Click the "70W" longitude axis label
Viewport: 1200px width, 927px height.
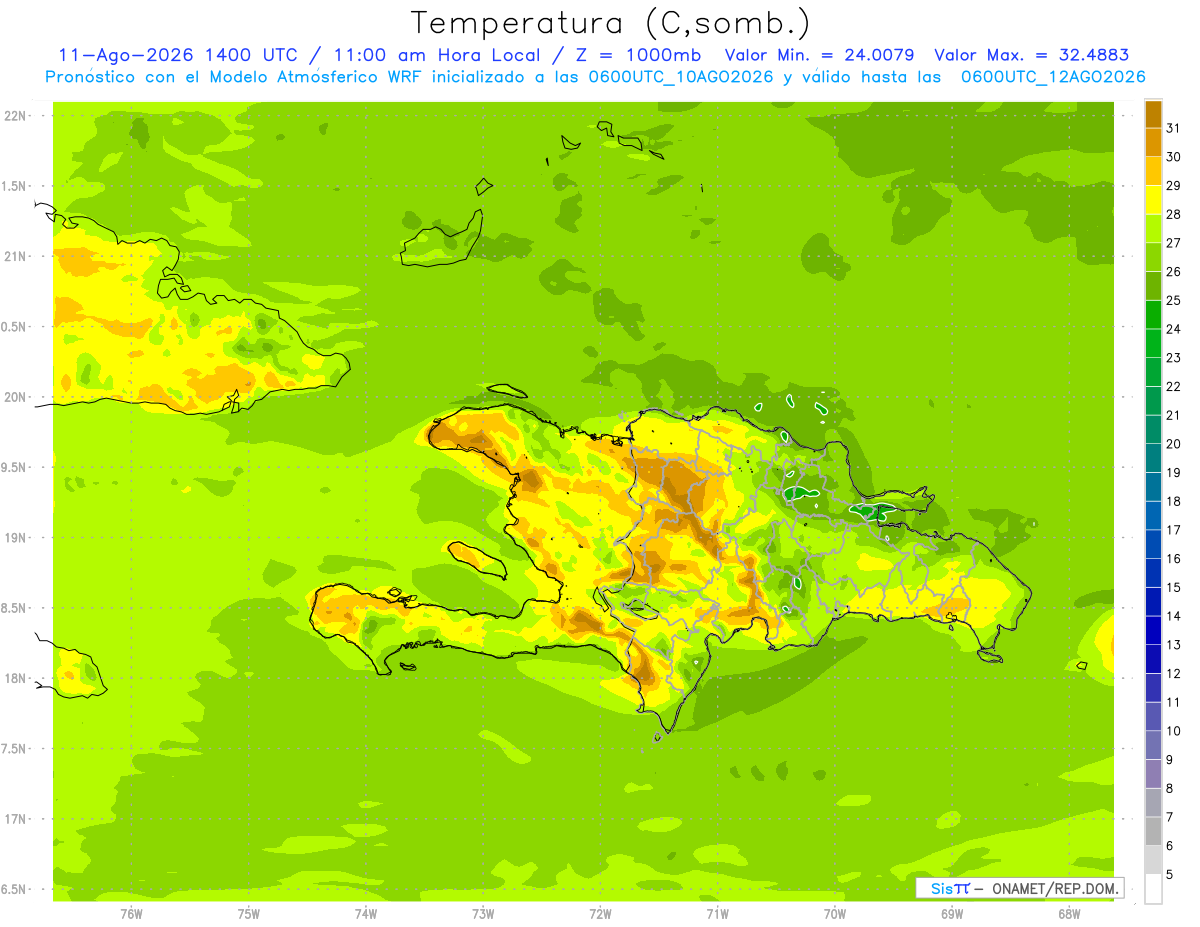tap(834, 914)
